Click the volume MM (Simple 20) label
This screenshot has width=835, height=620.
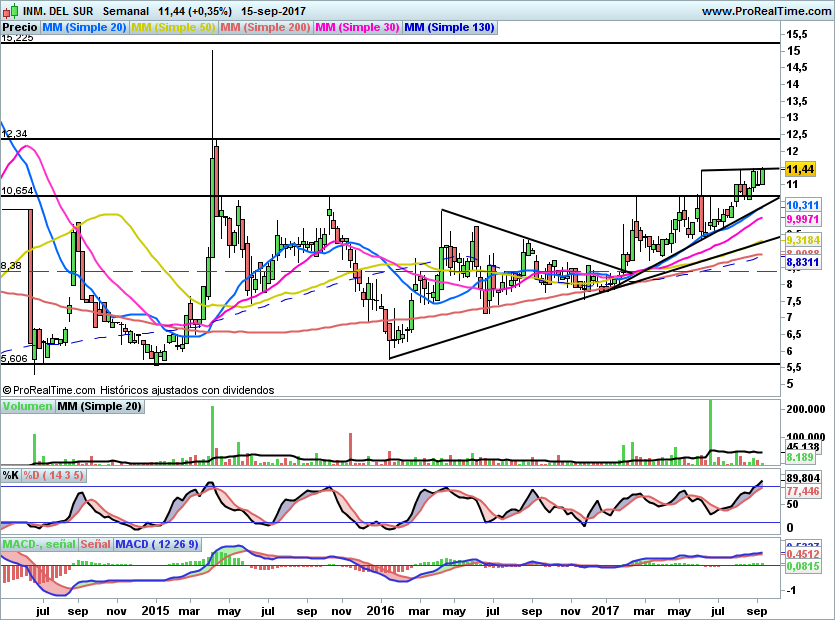(99, 406)
